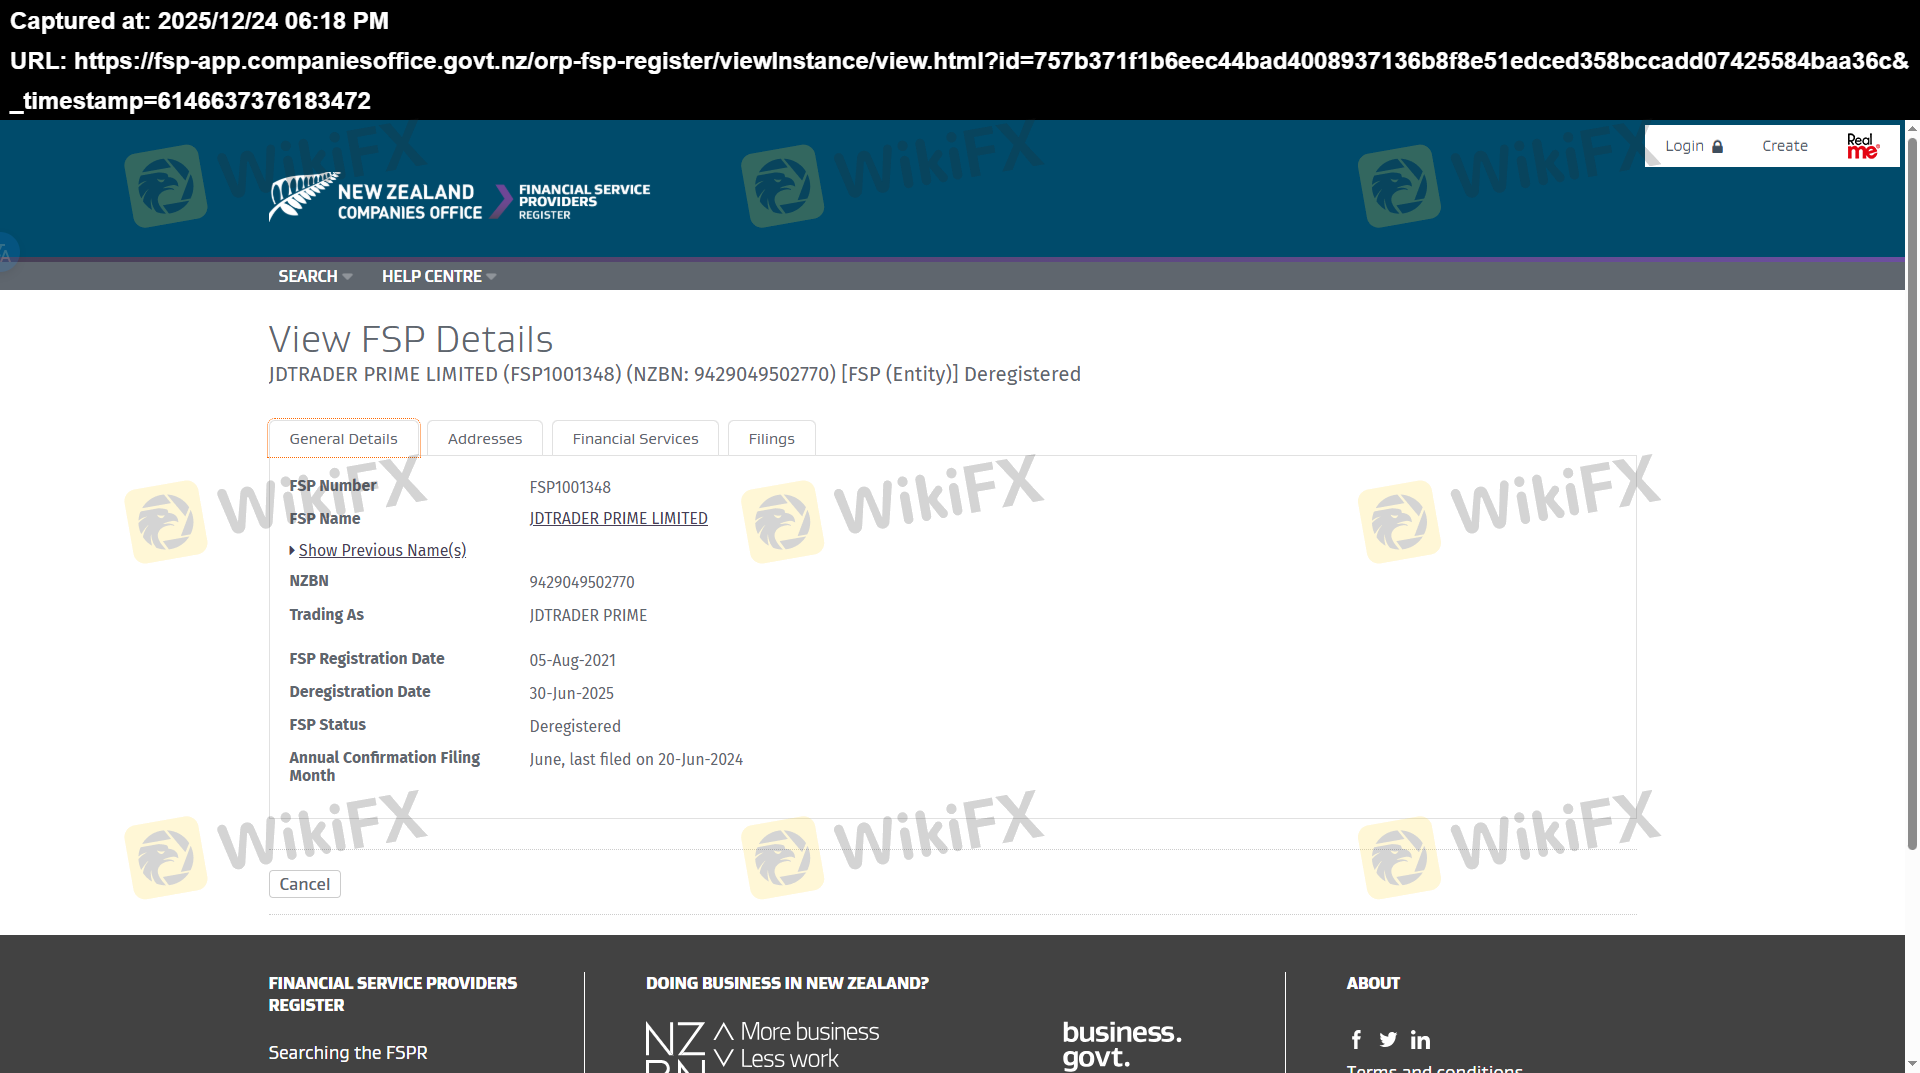
Task: Click the Financial Service Providers Register logo
Action: [583, 201]
